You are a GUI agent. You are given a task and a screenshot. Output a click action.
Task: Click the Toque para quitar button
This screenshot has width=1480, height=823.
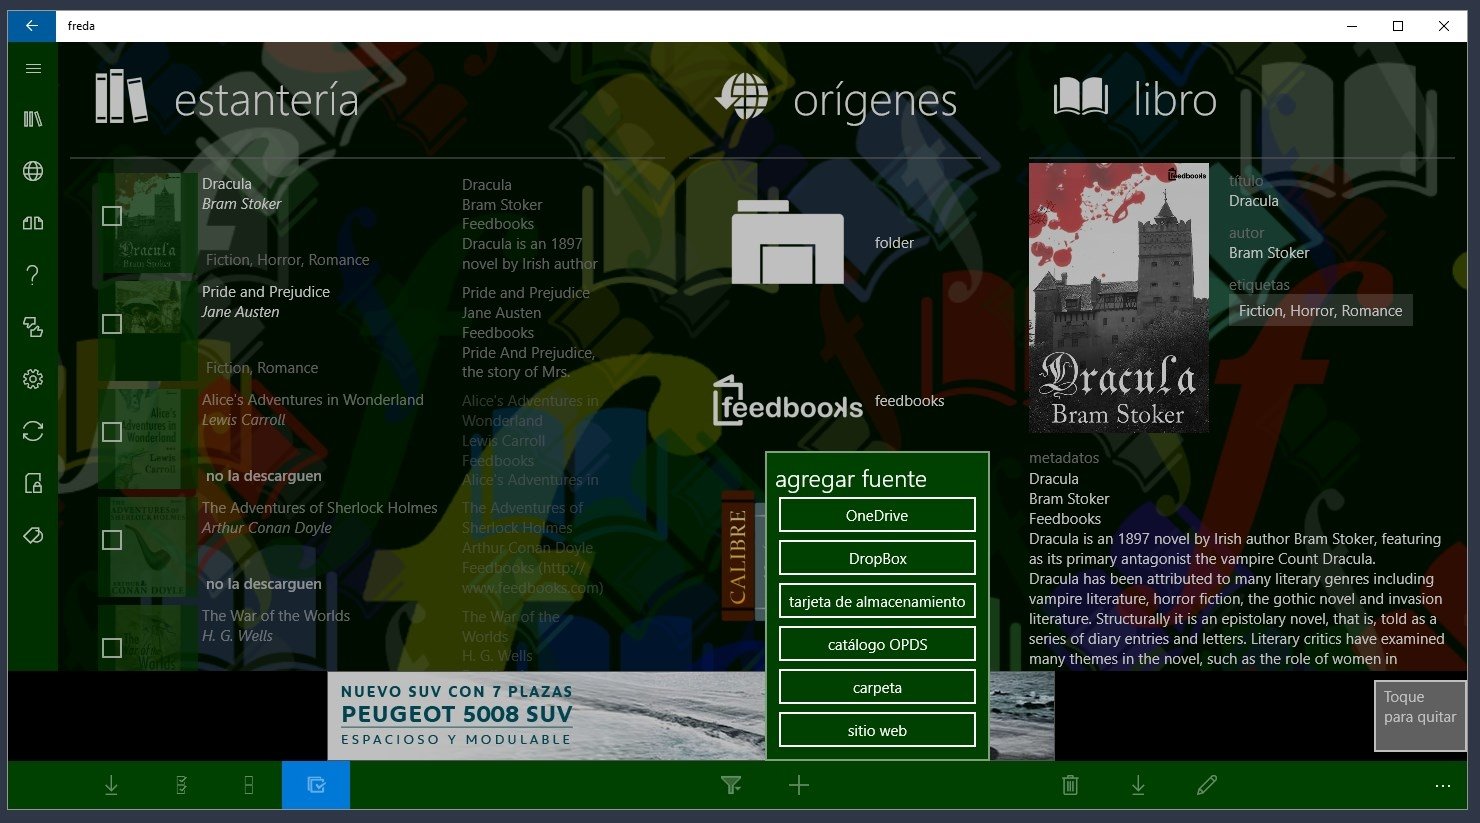click(1420, 716)
